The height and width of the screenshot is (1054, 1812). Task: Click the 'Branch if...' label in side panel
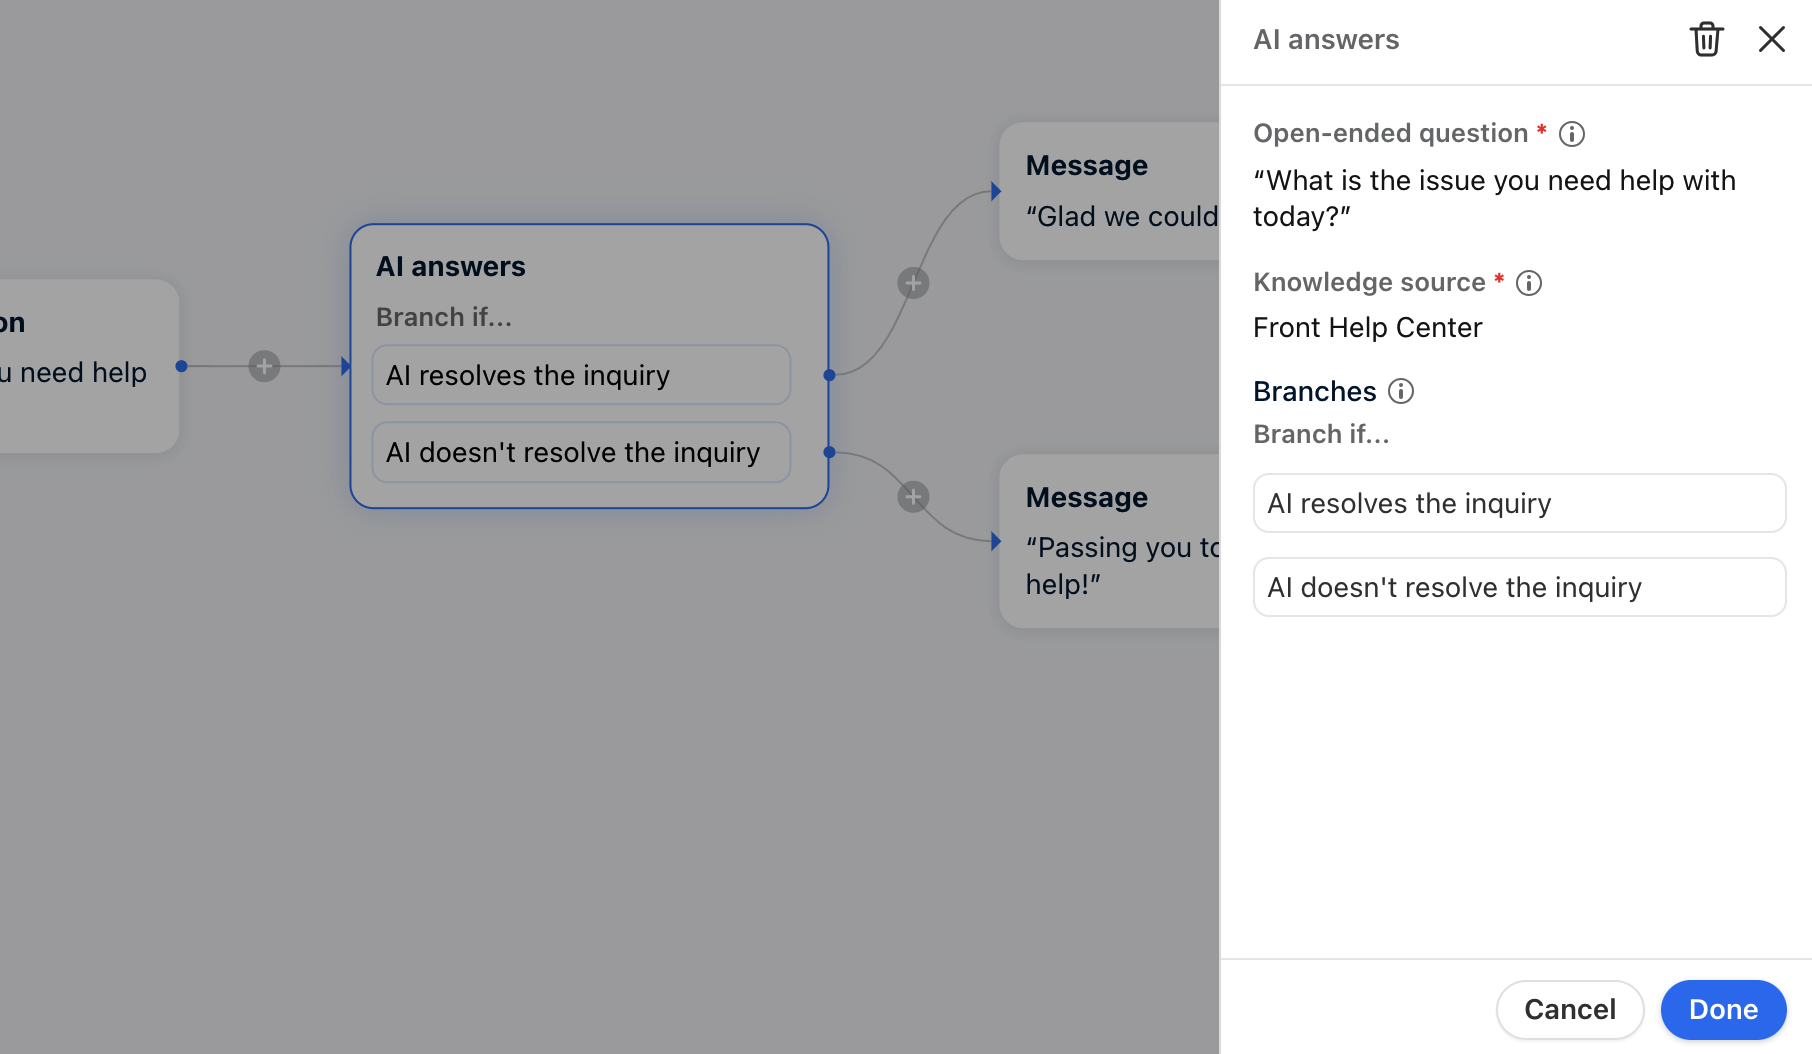pos(1321,435)
